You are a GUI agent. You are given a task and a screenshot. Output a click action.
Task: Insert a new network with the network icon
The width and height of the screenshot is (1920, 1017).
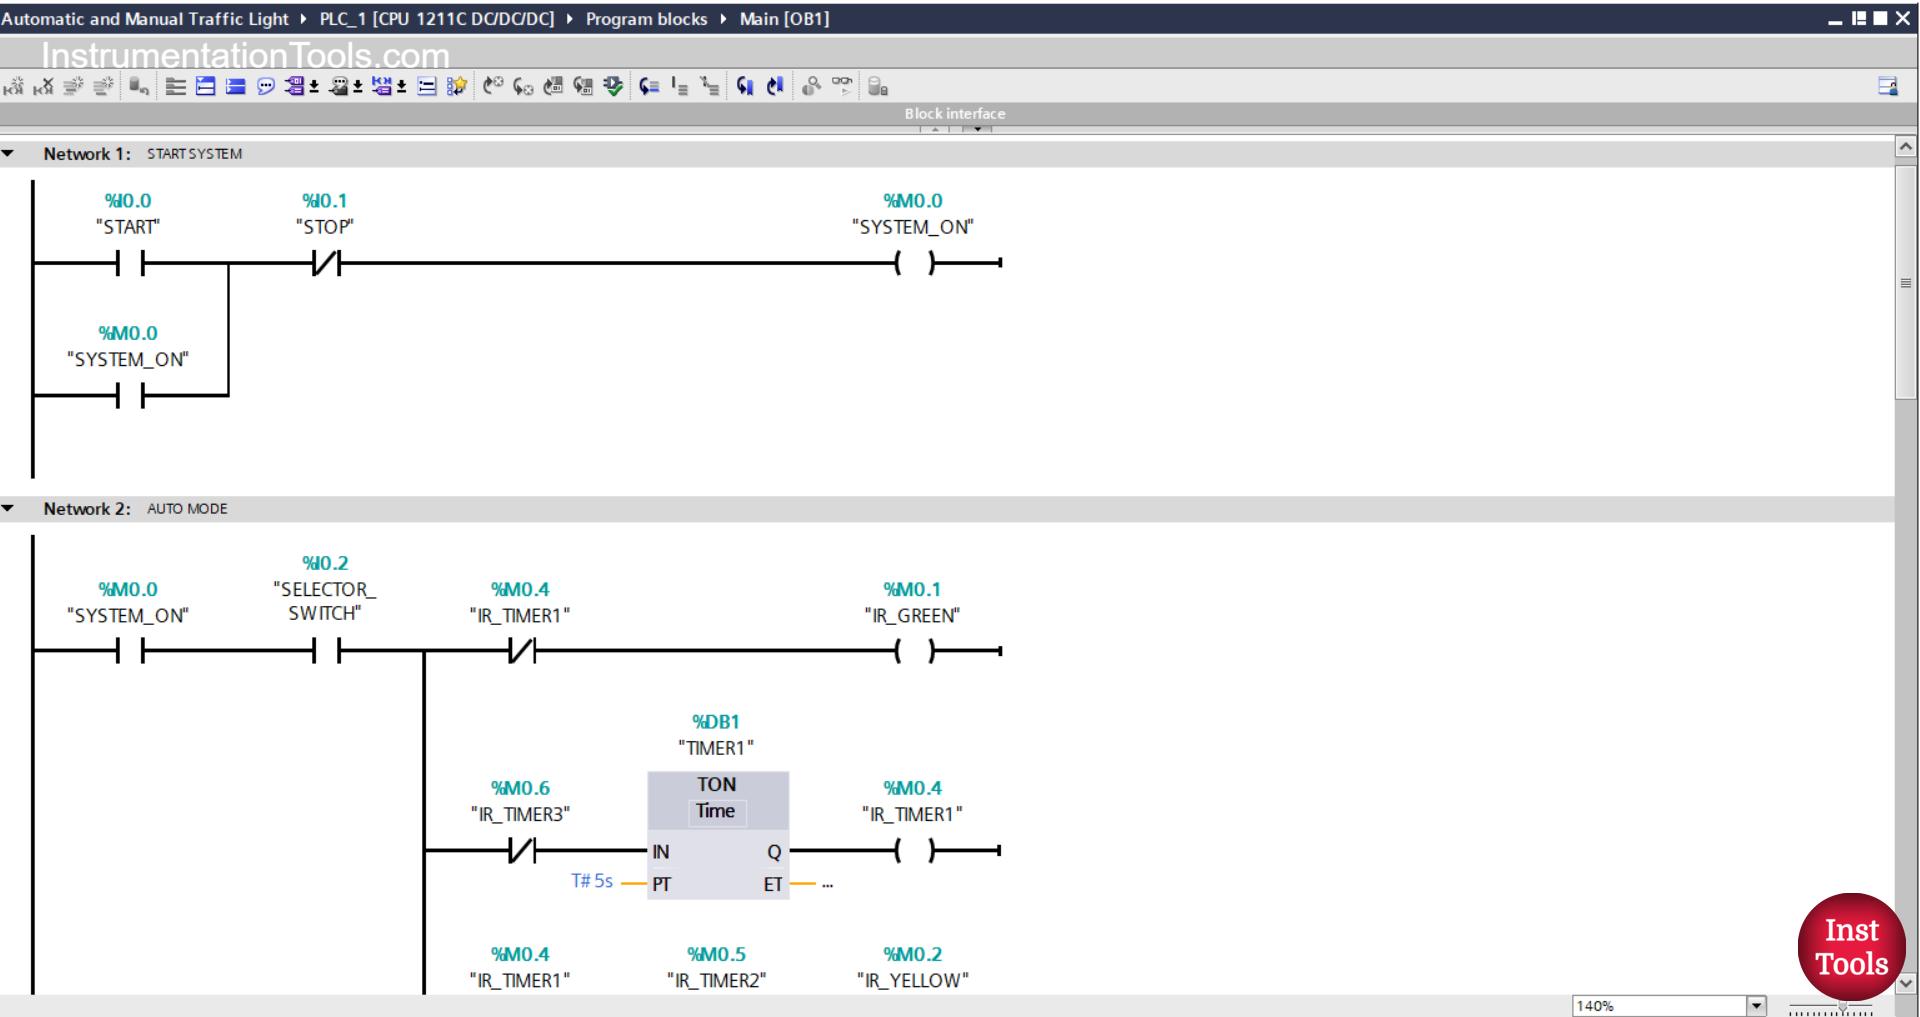click(205, 86)
